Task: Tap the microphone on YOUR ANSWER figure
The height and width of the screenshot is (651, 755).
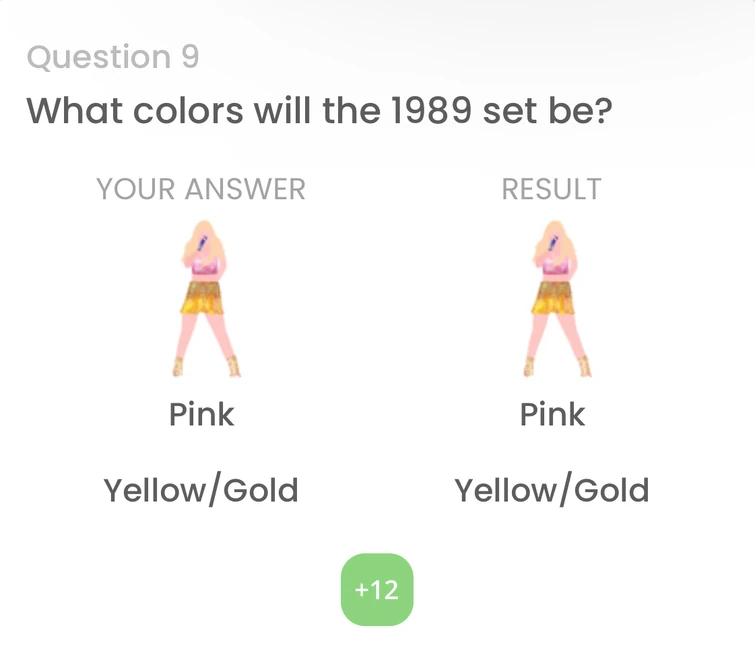Action: (200, 243)
